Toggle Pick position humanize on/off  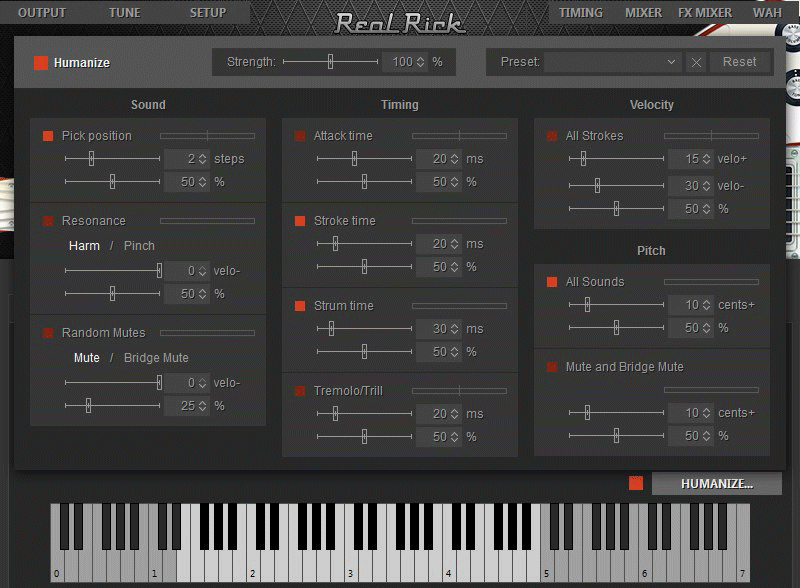48,136
